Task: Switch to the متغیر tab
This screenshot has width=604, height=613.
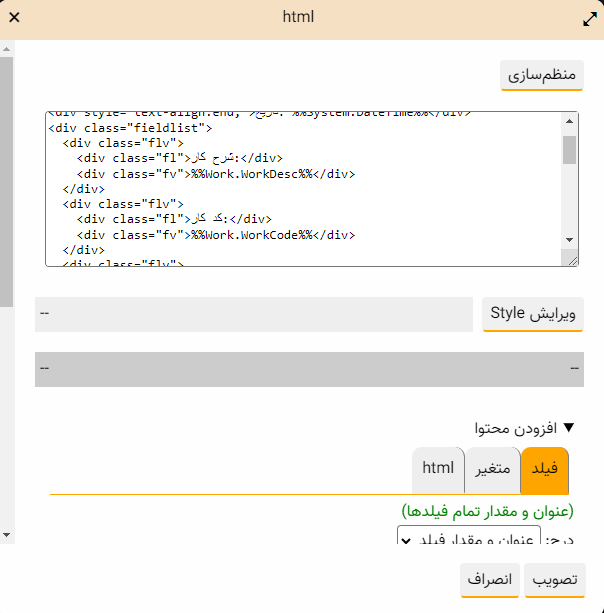Action: [x=492, y=470]
